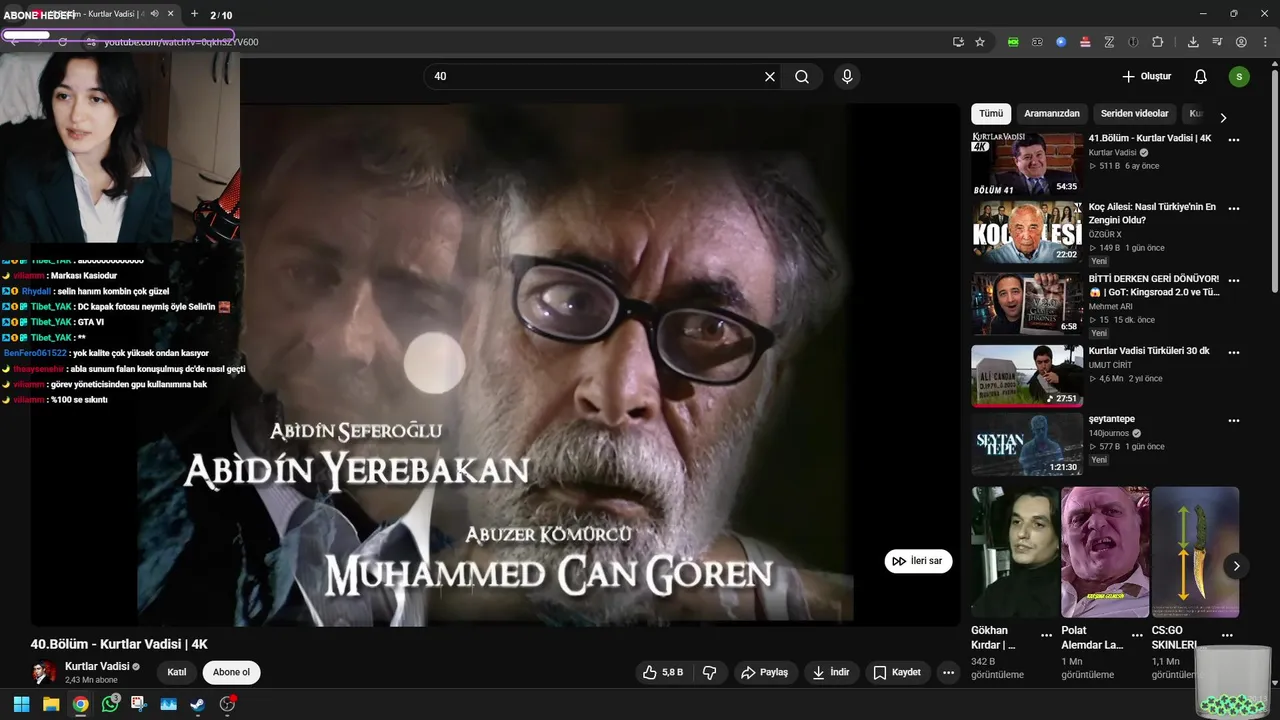1280x720 pixels.
Task: Click the İndir download button
Action: click(831, 673)
